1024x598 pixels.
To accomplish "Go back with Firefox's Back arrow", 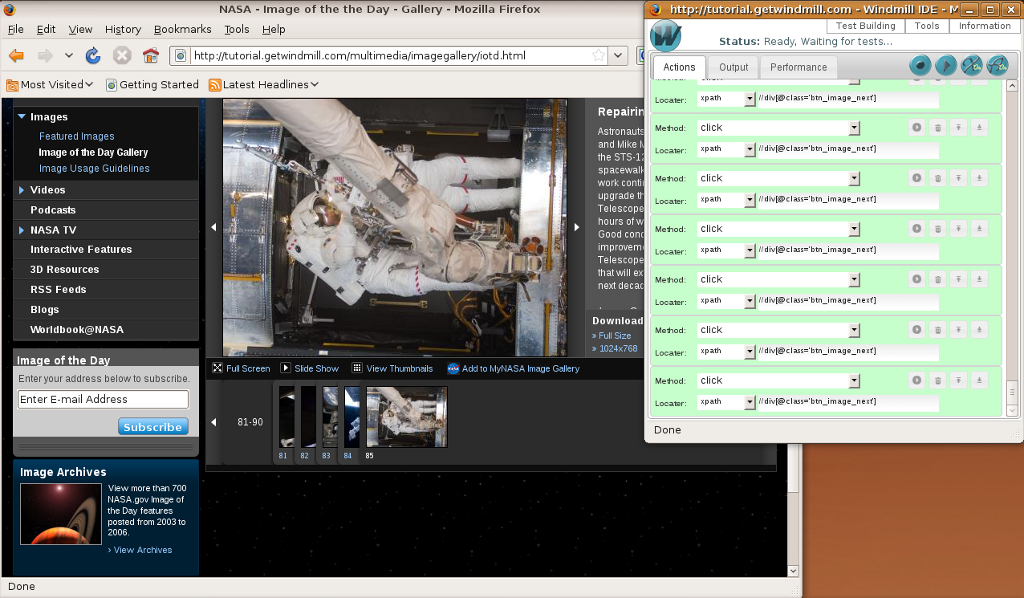I will [x=16, y=56].
